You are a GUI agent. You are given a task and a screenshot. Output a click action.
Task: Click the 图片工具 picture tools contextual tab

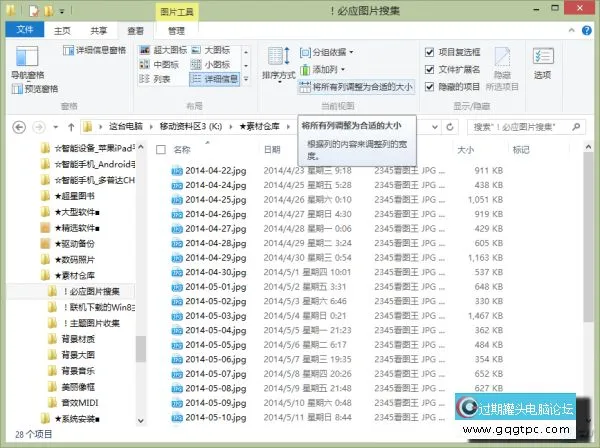tap(176, 12)
